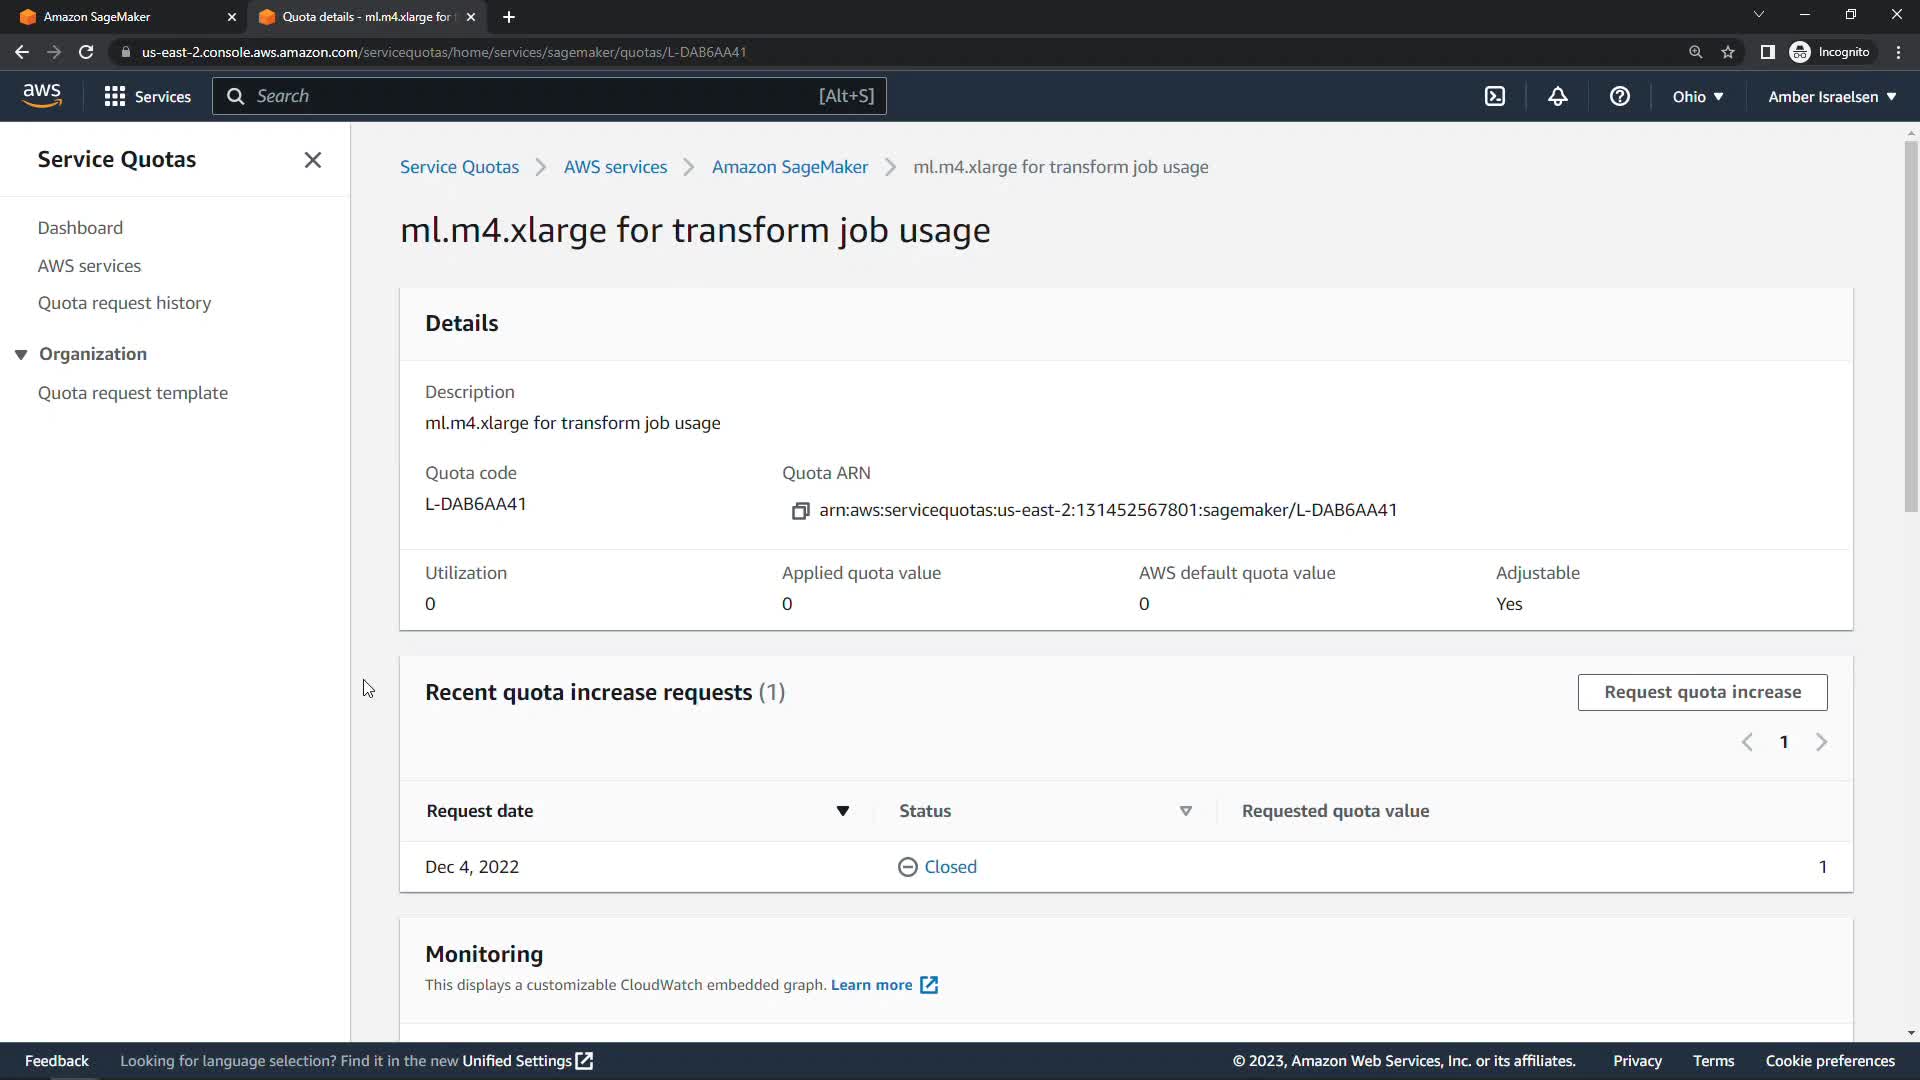Sort by Status column arrow
This screenshot has width=1920, height=1080.
(x=1185, y=811)
